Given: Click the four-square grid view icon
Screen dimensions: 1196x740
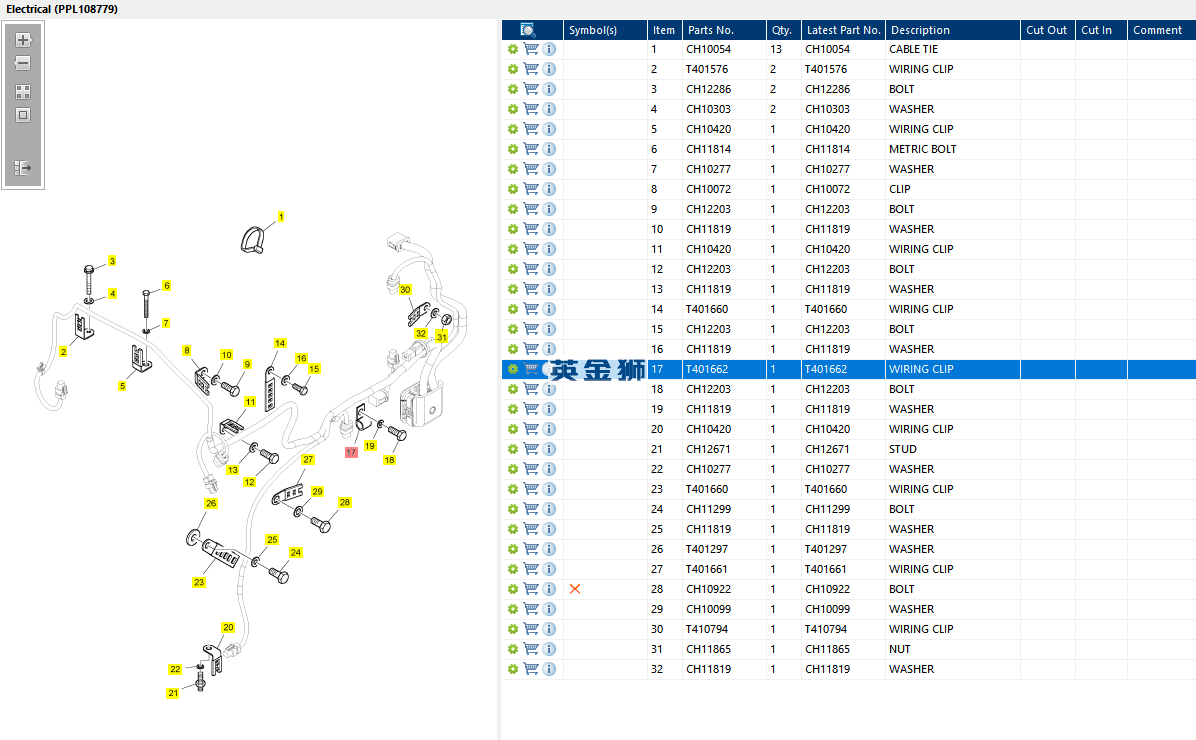Looking at the screenshot, I should pos(23,92).
